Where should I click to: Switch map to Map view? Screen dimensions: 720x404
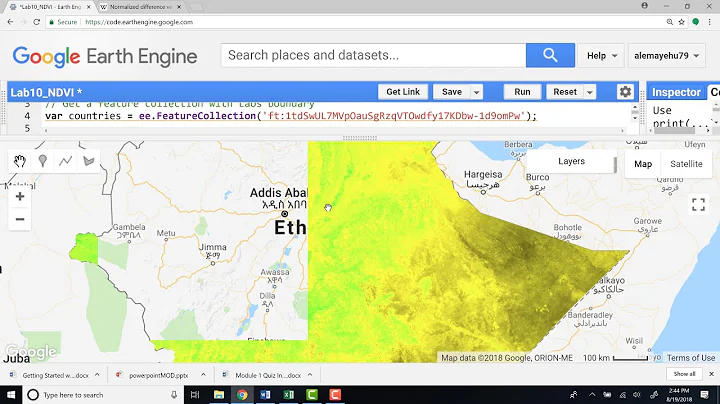[x=643, y=164]
